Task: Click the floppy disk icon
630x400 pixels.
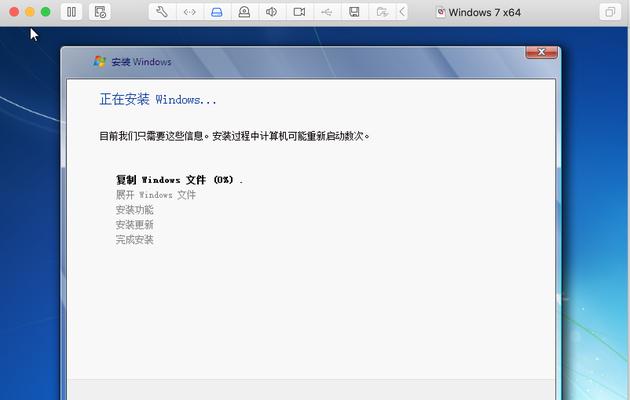Action: [354, 12]
